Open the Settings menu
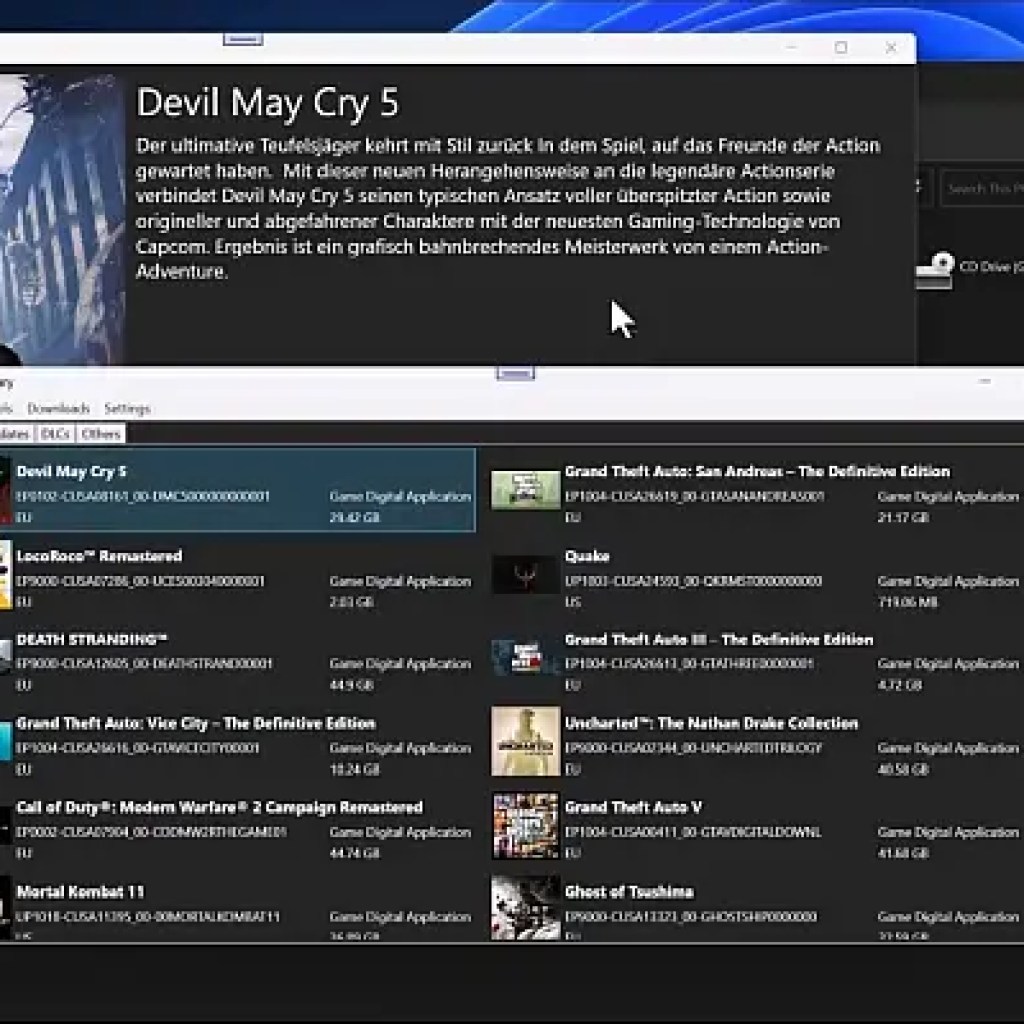 tap(127, 409)
